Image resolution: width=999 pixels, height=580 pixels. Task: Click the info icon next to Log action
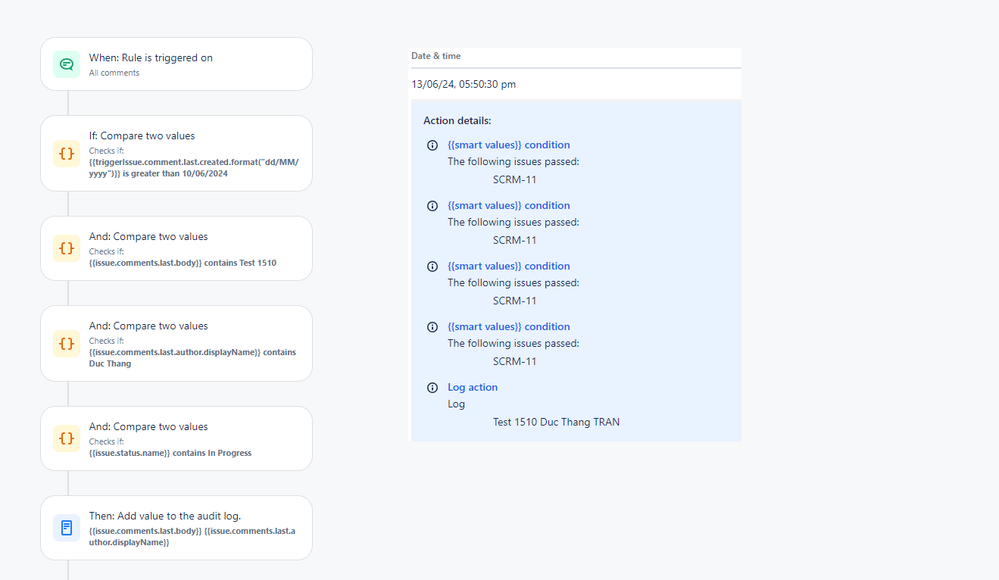tap(433, 387)
